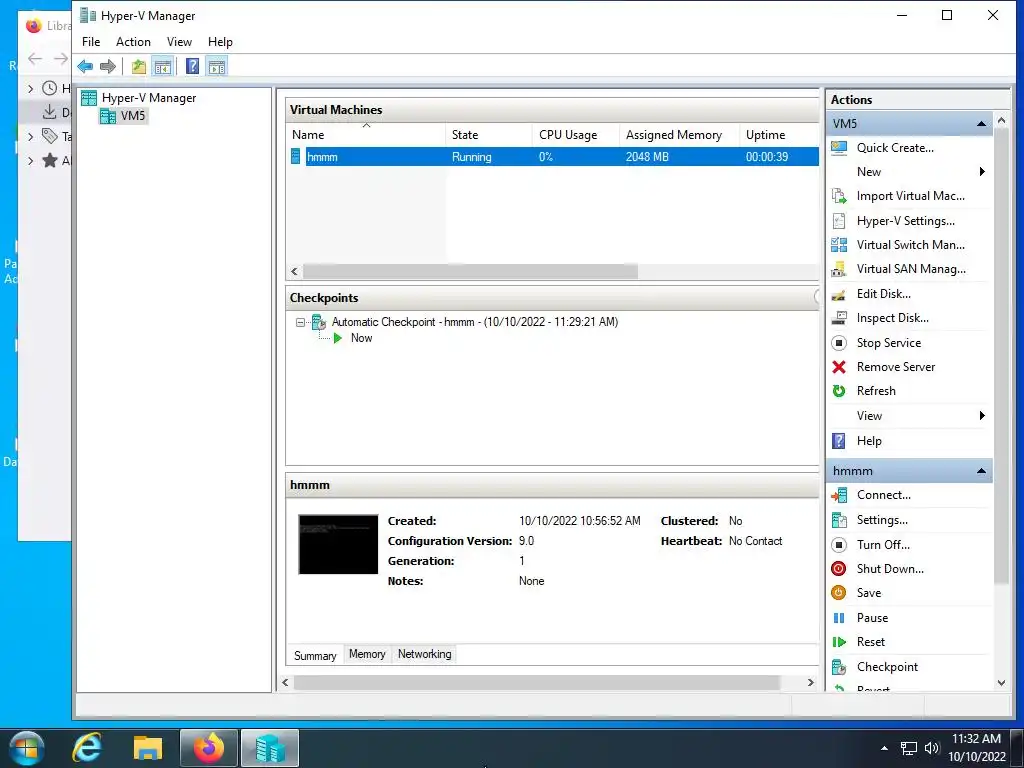
Task: Collapse the VM5 actions section
Action: point(981,124)
